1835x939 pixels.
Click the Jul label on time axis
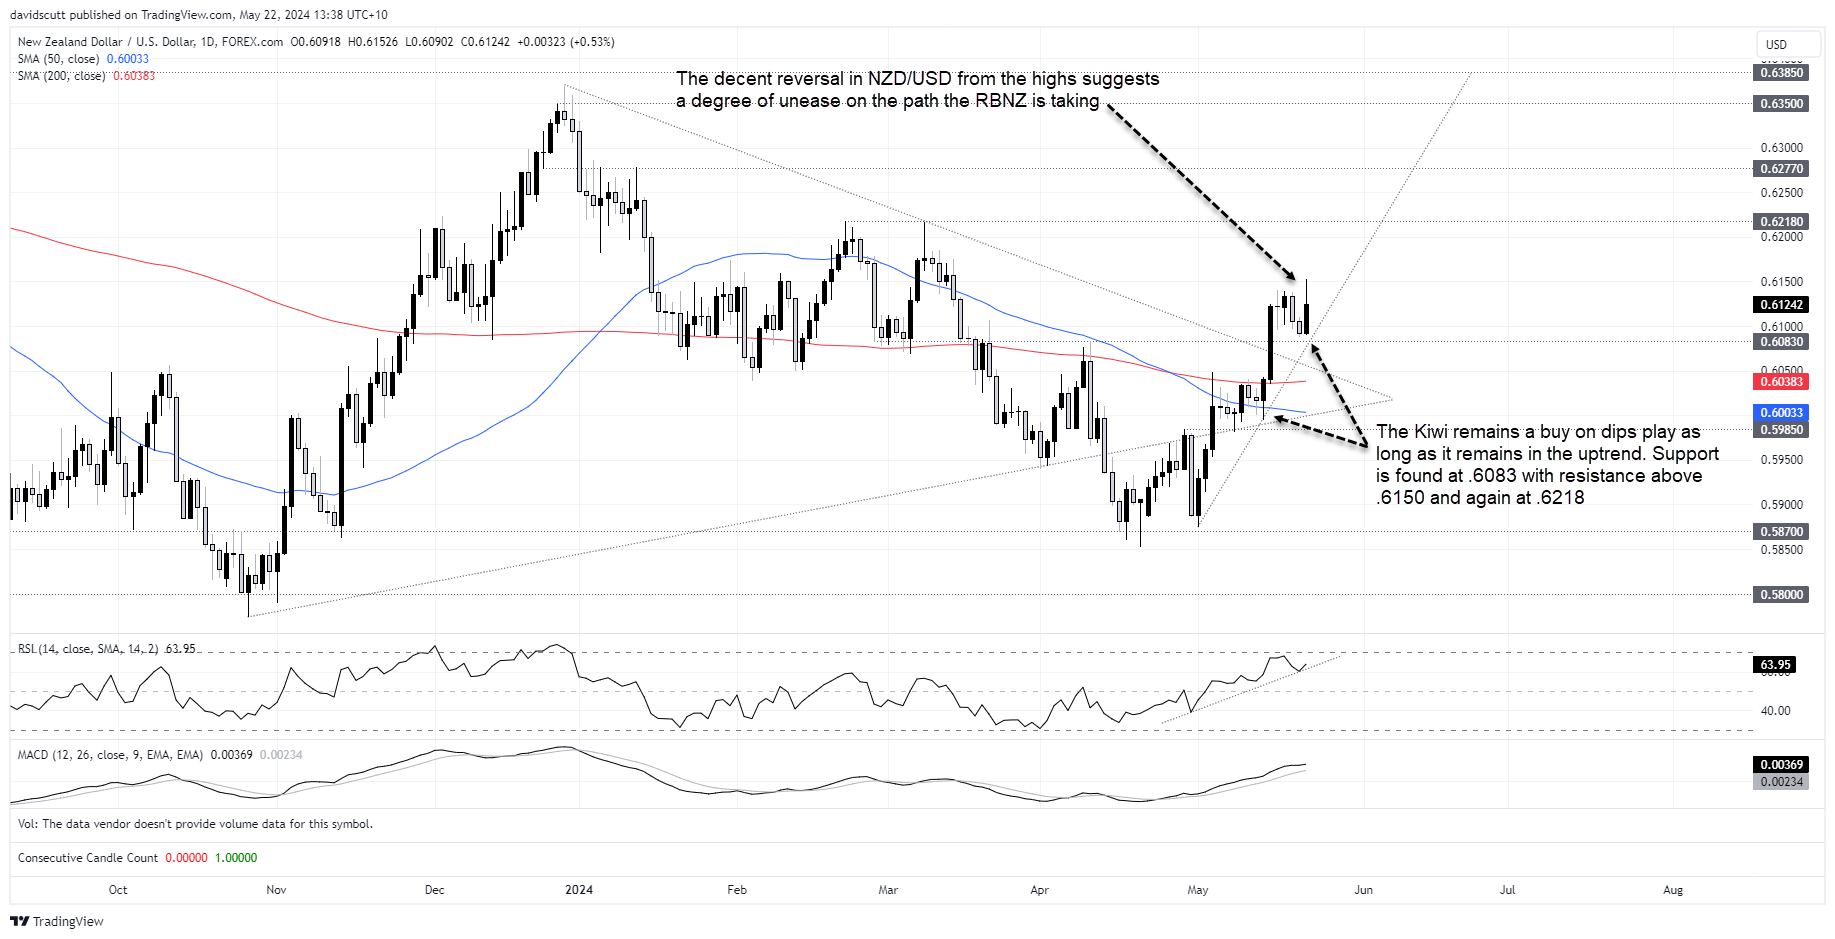(x=1507, y=890)
